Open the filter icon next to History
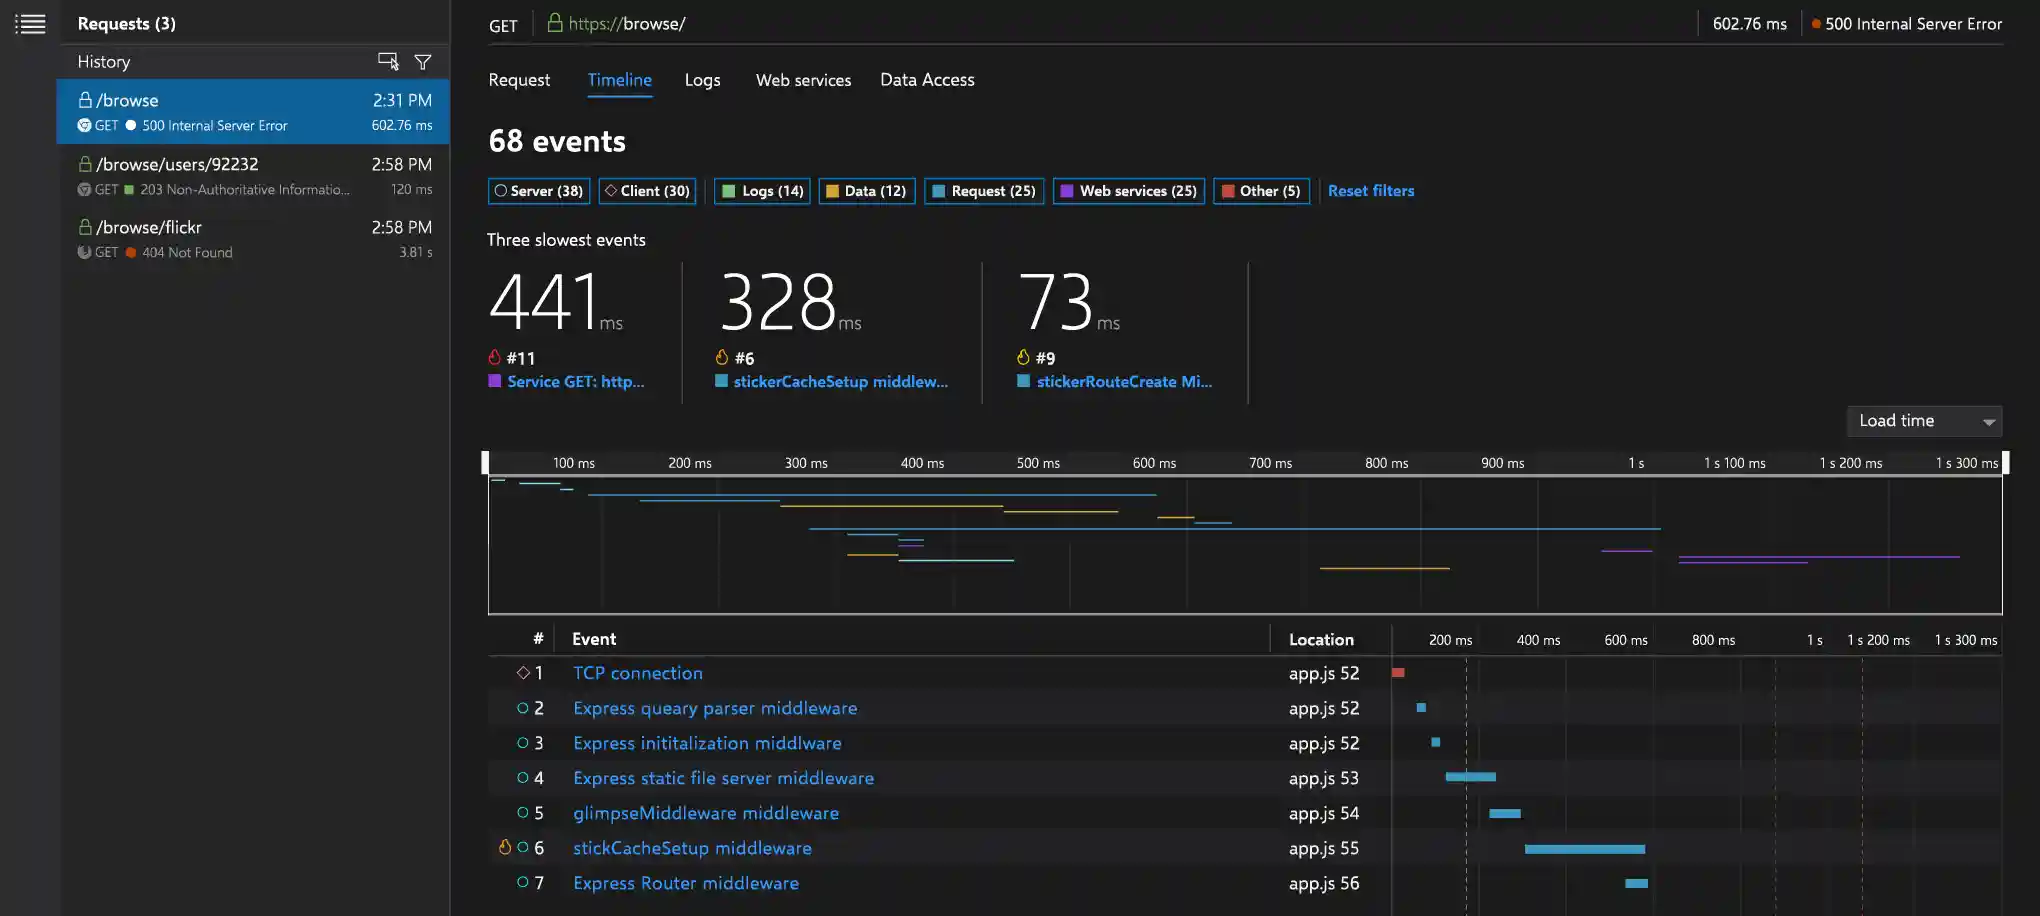Image resolution: width=2040 pixels, height=916 pixels. click(423, 61)
